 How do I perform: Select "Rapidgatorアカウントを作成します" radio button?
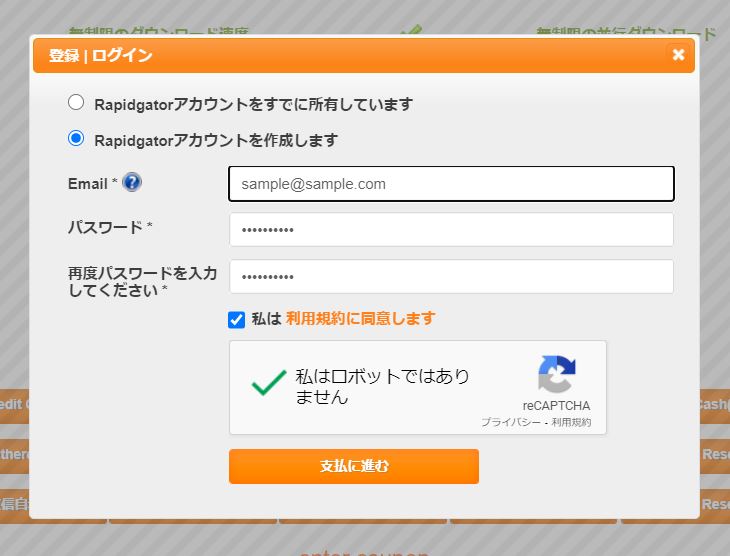point(76,139)
